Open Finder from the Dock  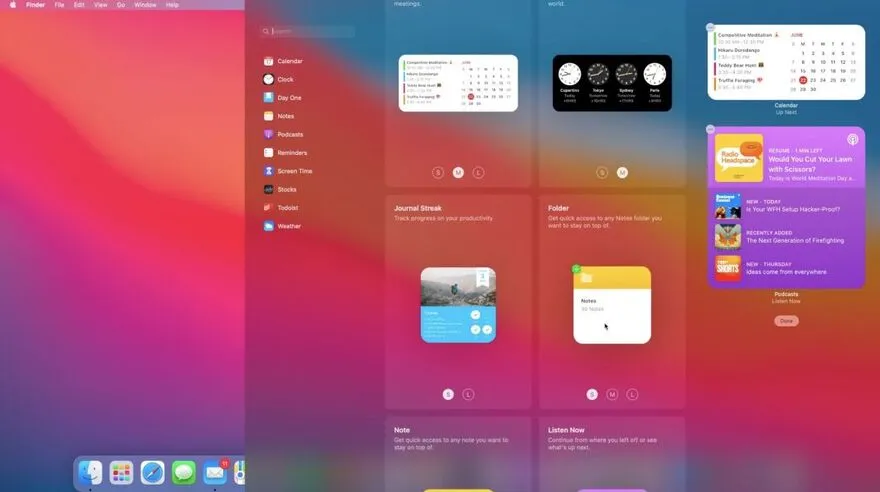90,472
